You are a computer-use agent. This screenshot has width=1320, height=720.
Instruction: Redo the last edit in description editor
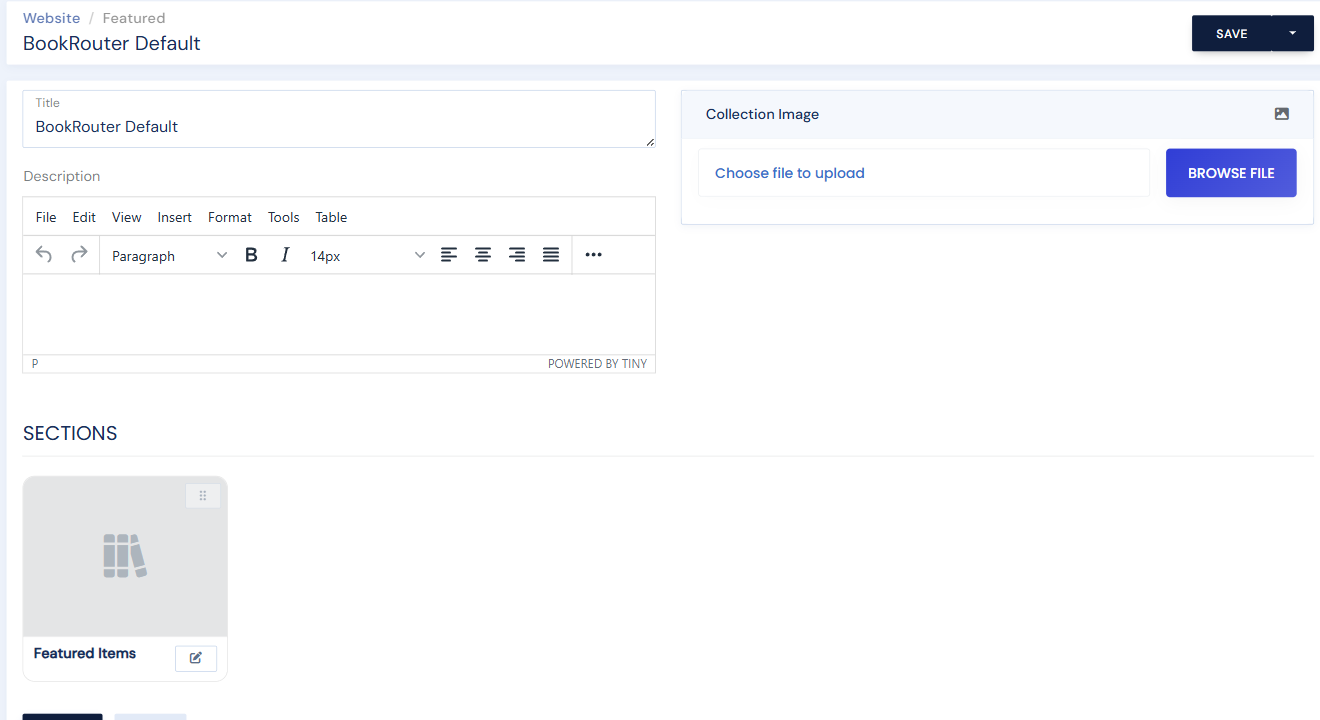79,255
